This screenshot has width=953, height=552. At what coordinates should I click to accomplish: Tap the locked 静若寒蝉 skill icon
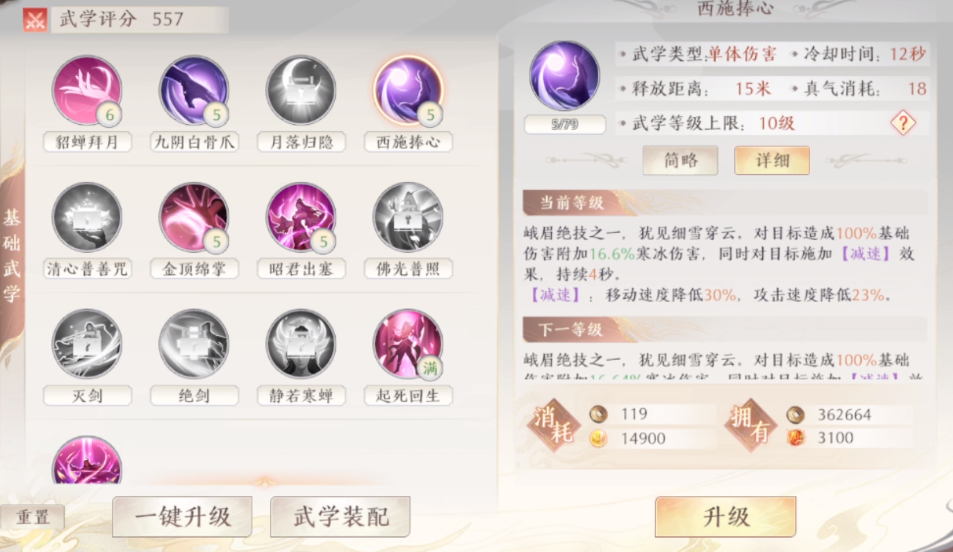click(301, 344)
